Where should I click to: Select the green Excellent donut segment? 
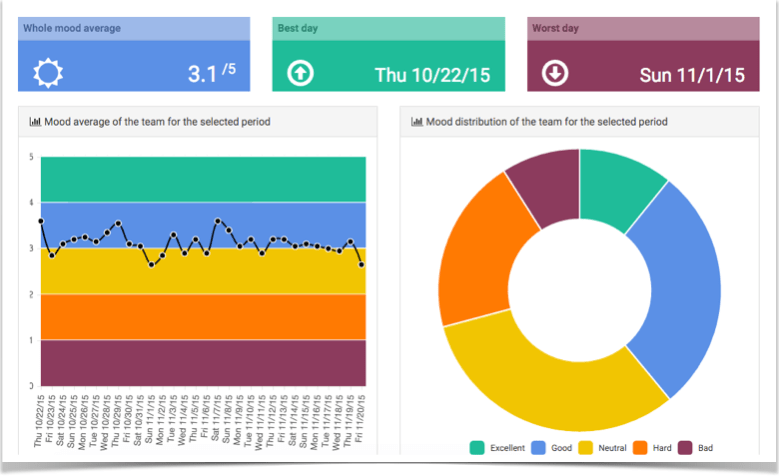coord(618,185)
